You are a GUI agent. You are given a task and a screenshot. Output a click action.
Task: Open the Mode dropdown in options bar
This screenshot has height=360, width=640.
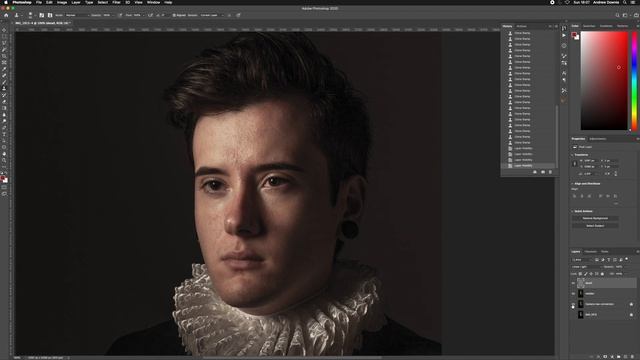pyautogui.click(x=77, y=15)
